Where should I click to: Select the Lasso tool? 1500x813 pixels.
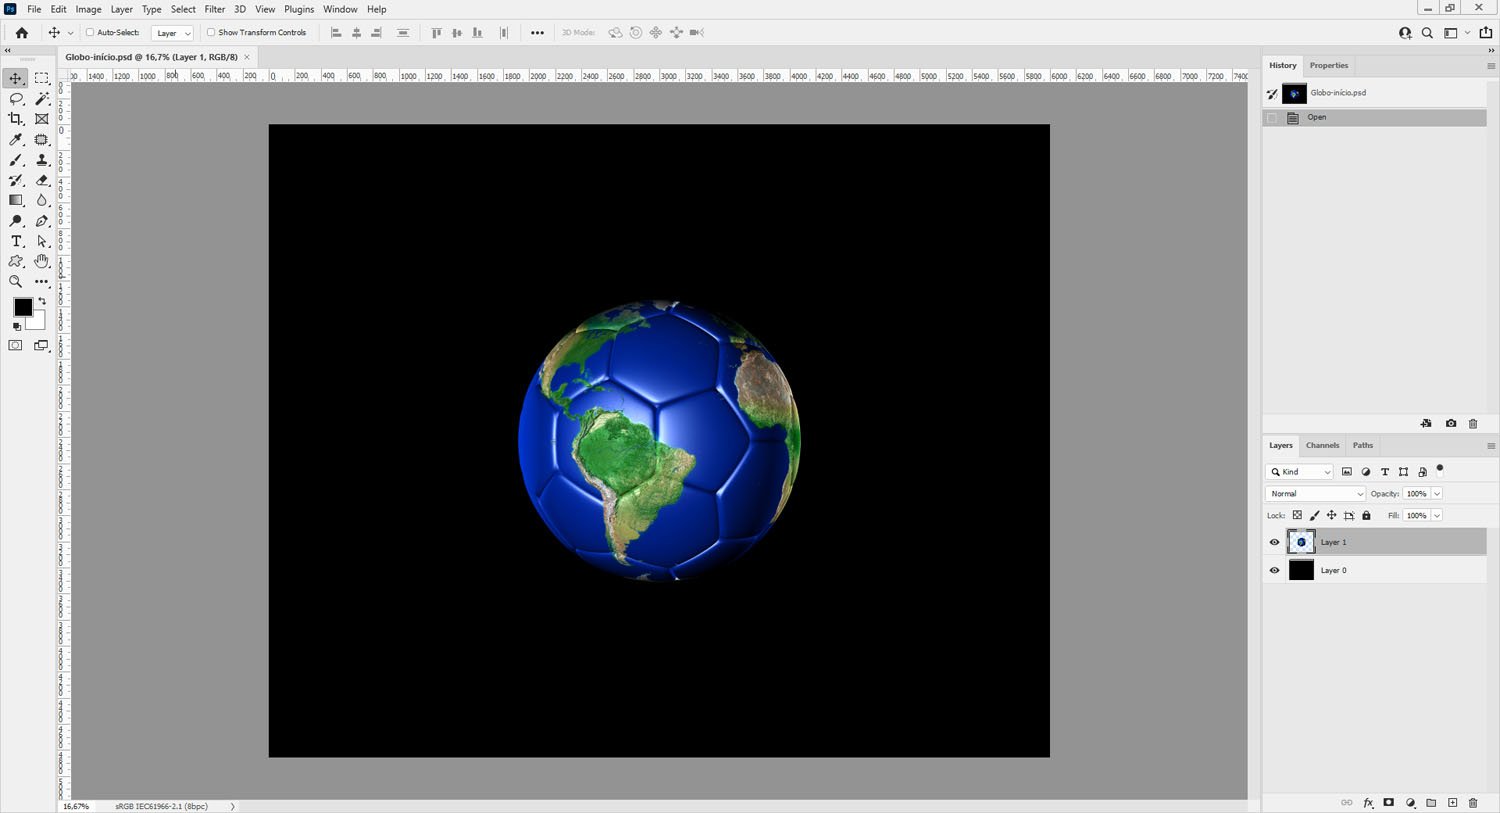coord(16,99)
